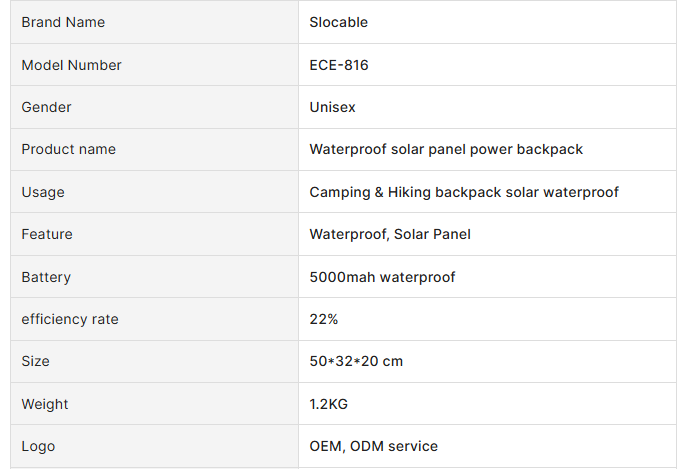This screenshot has height=469, width=681.
Task: Click the OEM, ODM service value
Action: click(x=373, y=446)
